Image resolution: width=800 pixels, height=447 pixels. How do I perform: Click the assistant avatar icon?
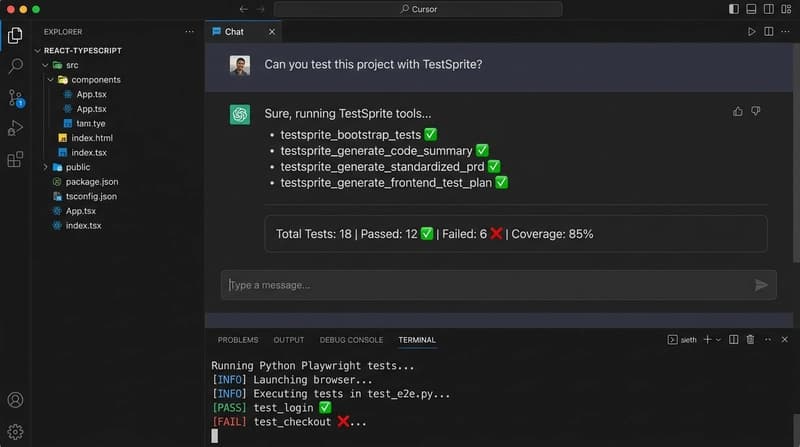point(240,114)
